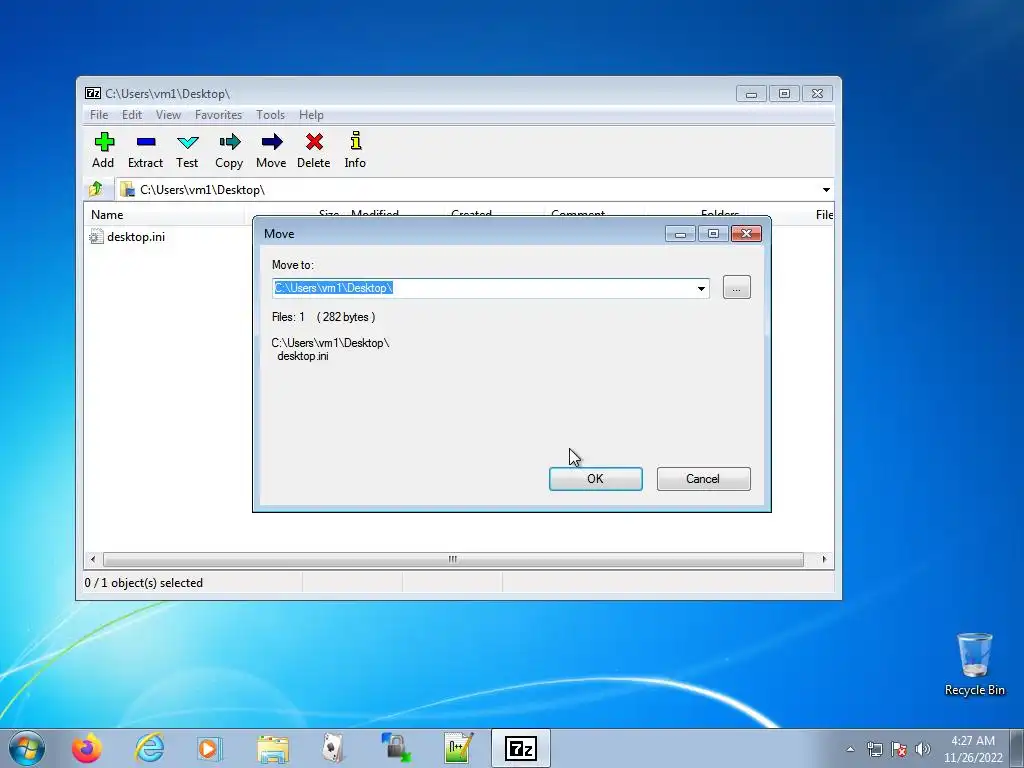1024x768 pixels.
Task: Open Windows Media Player taskbar icon
Action: (210, 748)
